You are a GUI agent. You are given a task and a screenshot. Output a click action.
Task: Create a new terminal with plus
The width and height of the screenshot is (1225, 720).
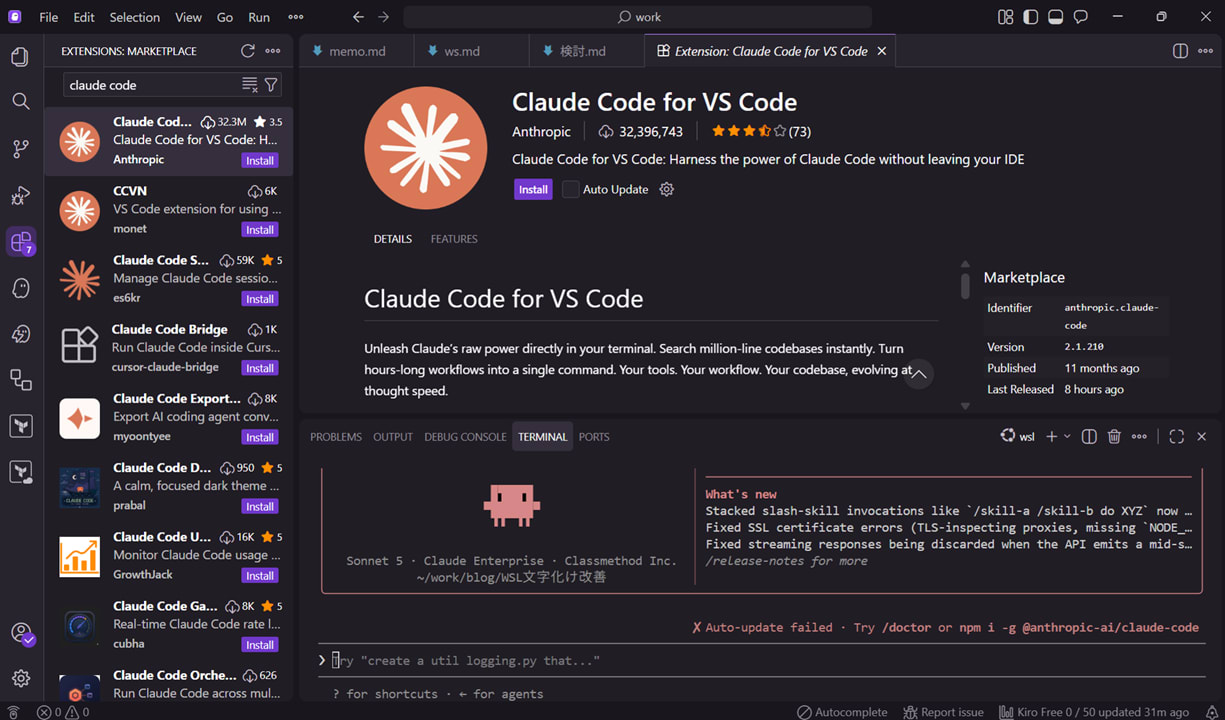click(x=1051, y=437)
